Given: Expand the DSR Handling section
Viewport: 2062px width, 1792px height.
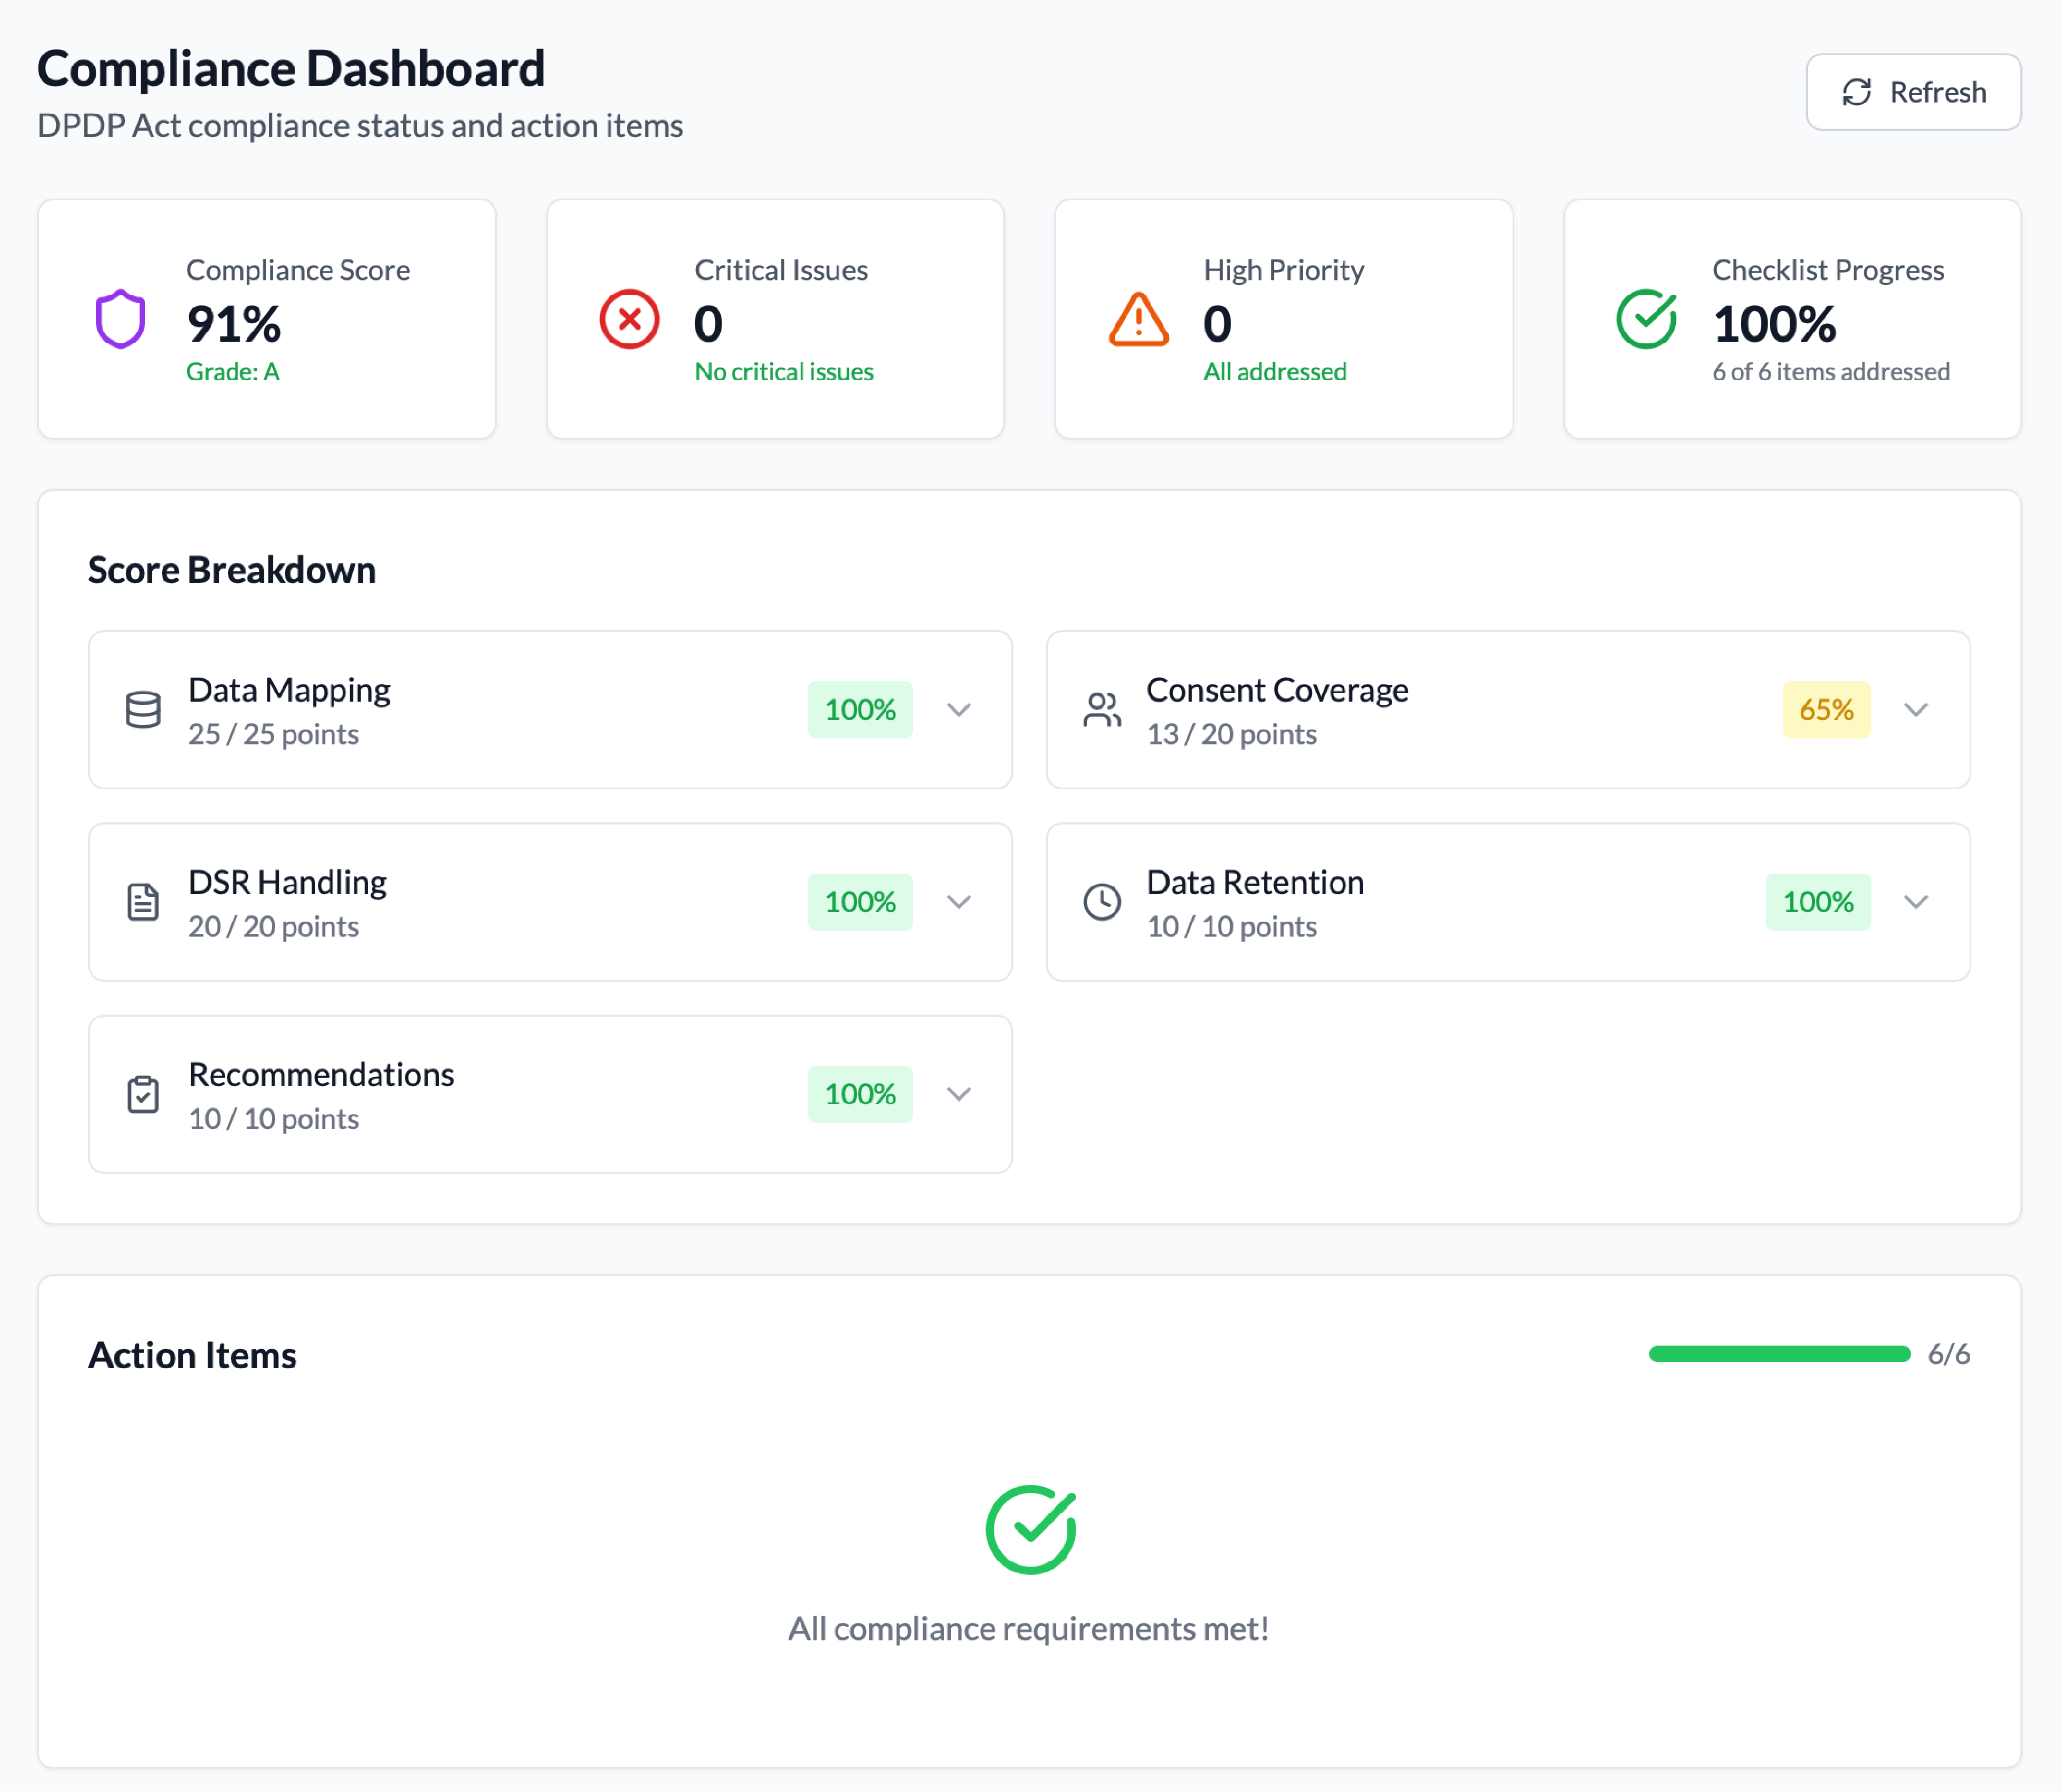Looking at the screenshot, I should pyautogui.click(x=959, y=901).
